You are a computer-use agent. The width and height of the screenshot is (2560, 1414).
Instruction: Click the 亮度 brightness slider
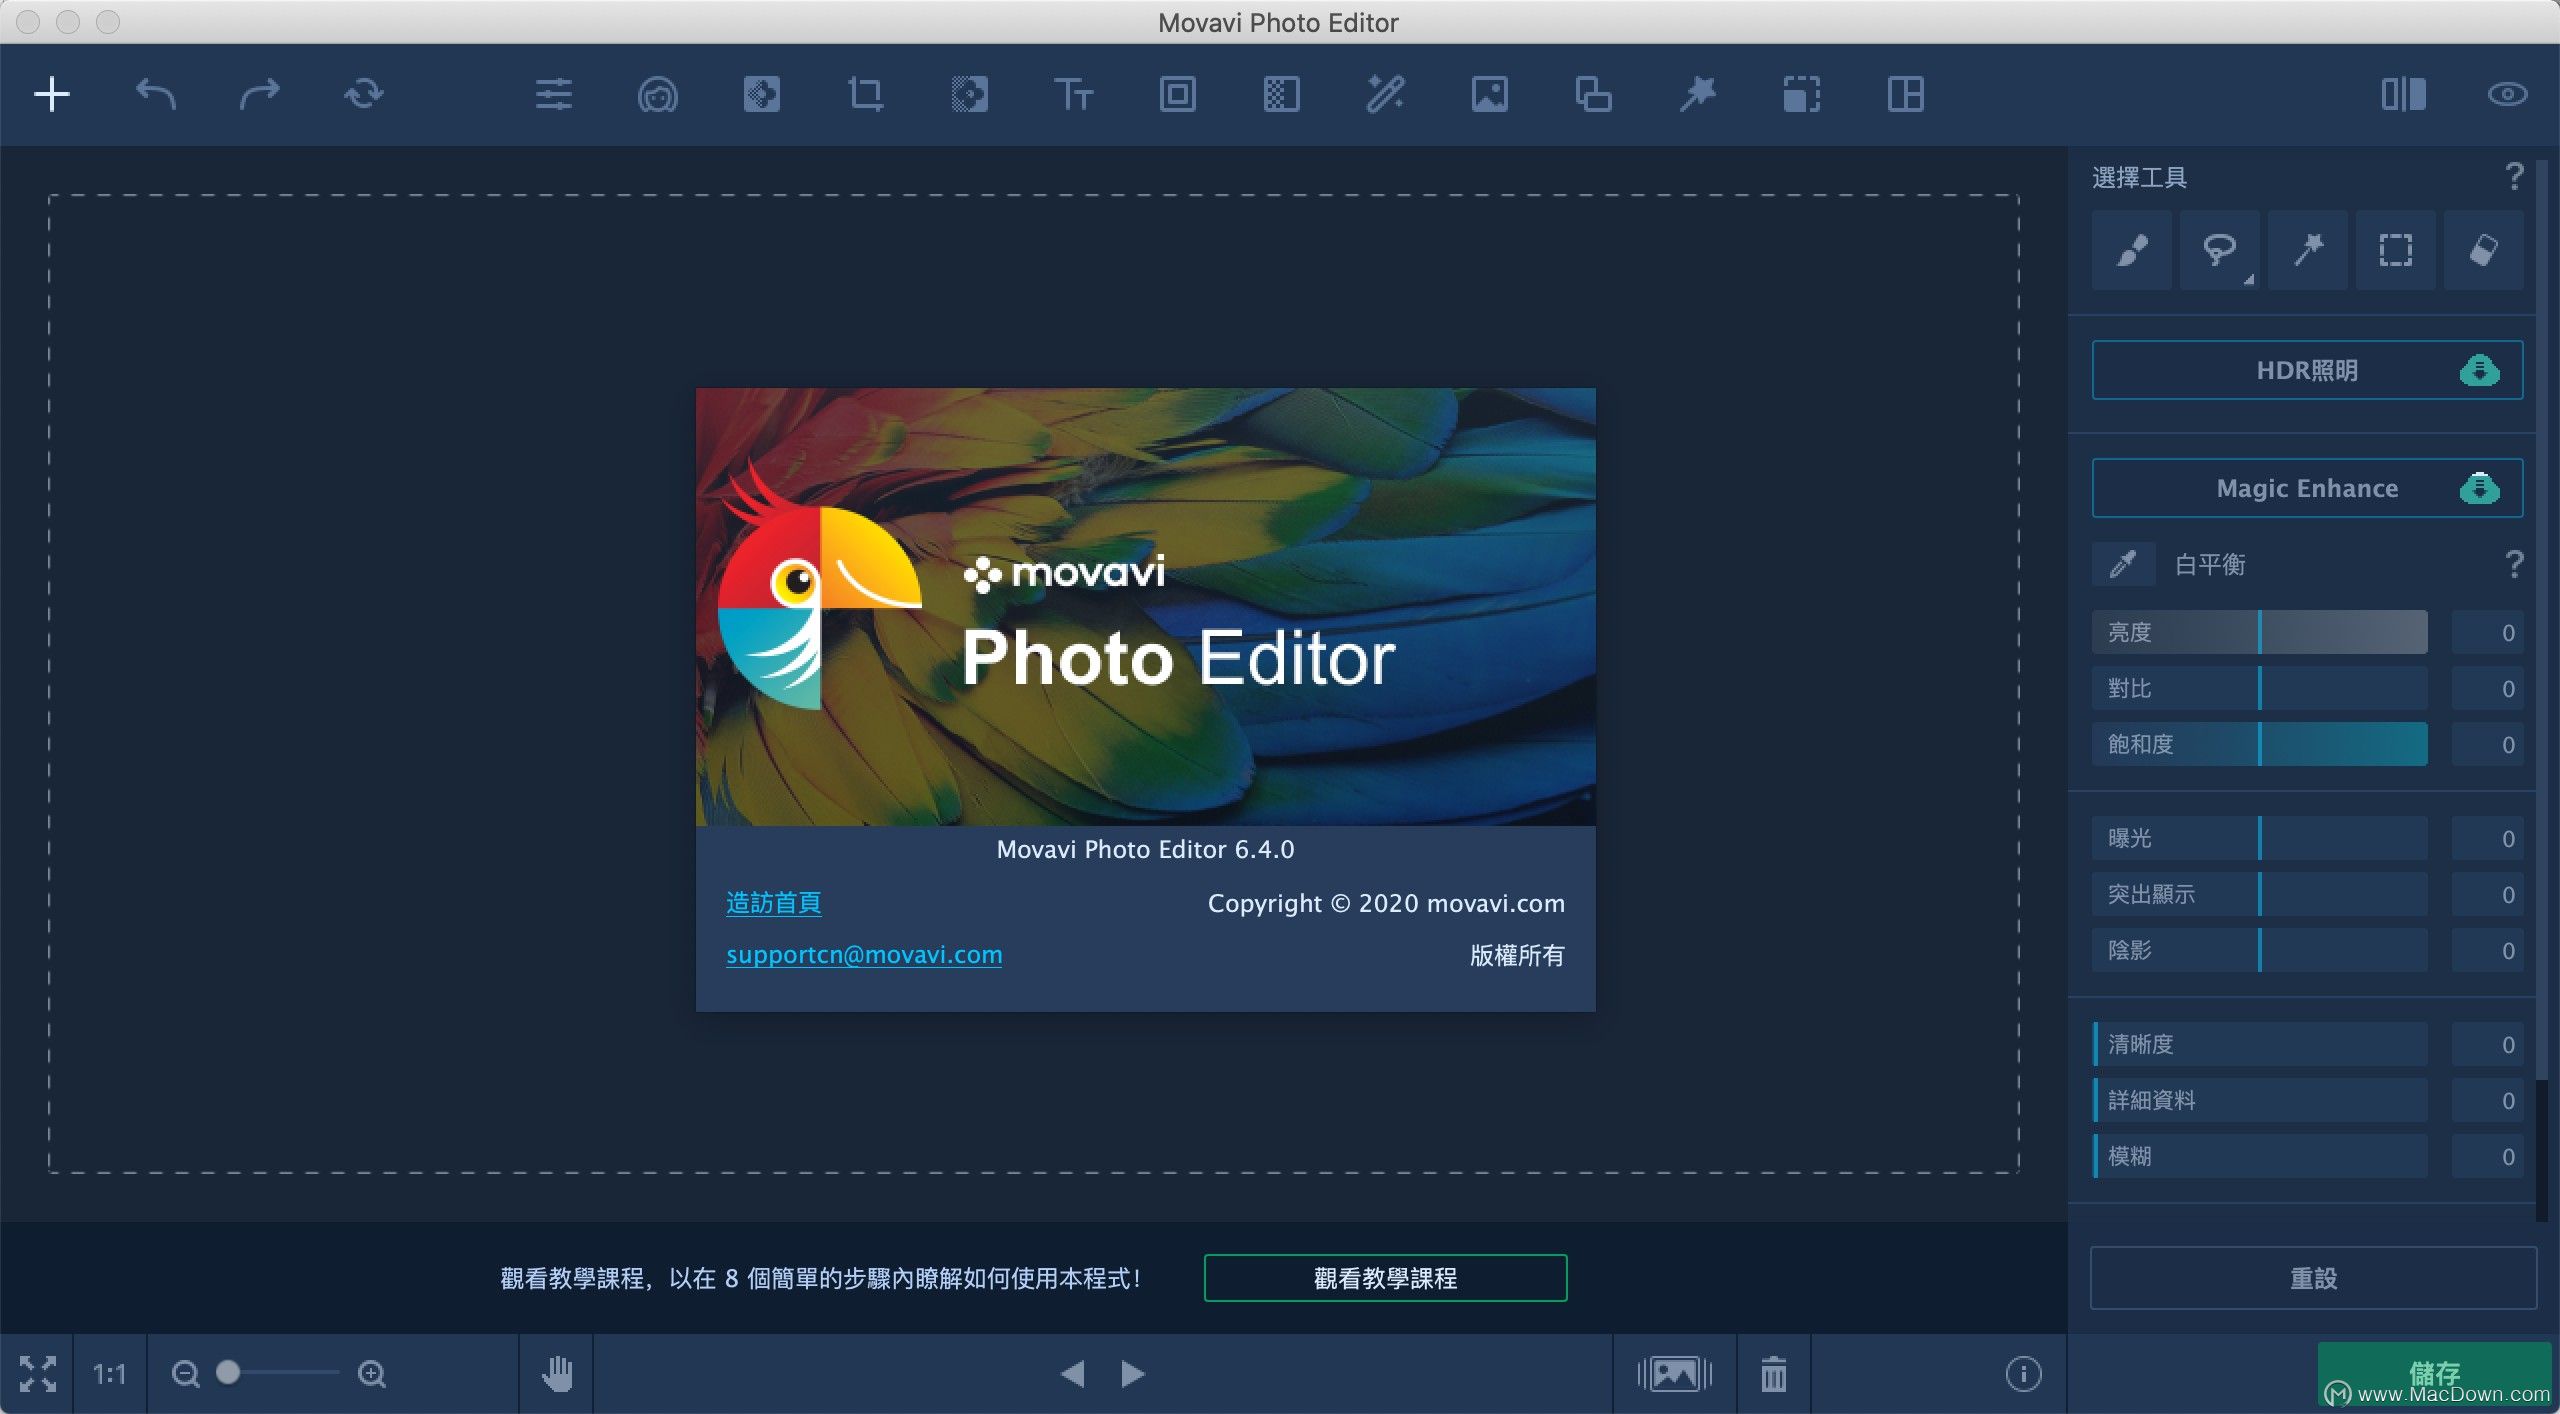2260,632
